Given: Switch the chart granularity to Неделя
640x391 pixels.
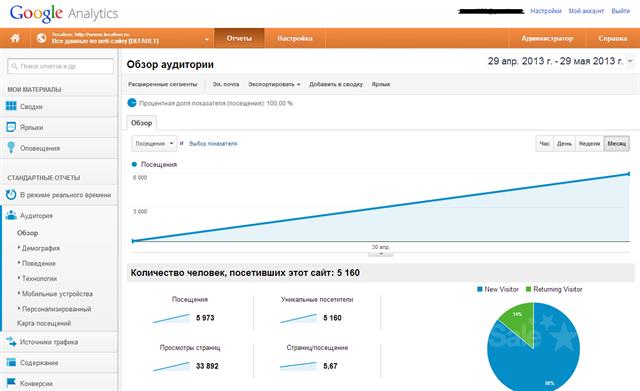Looking at the screenshot, I should (589, 144).
